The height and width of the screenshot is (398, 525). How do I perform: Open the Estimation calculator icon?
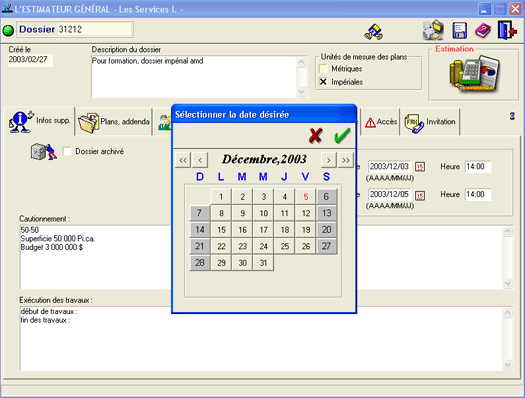coord(474,73)
